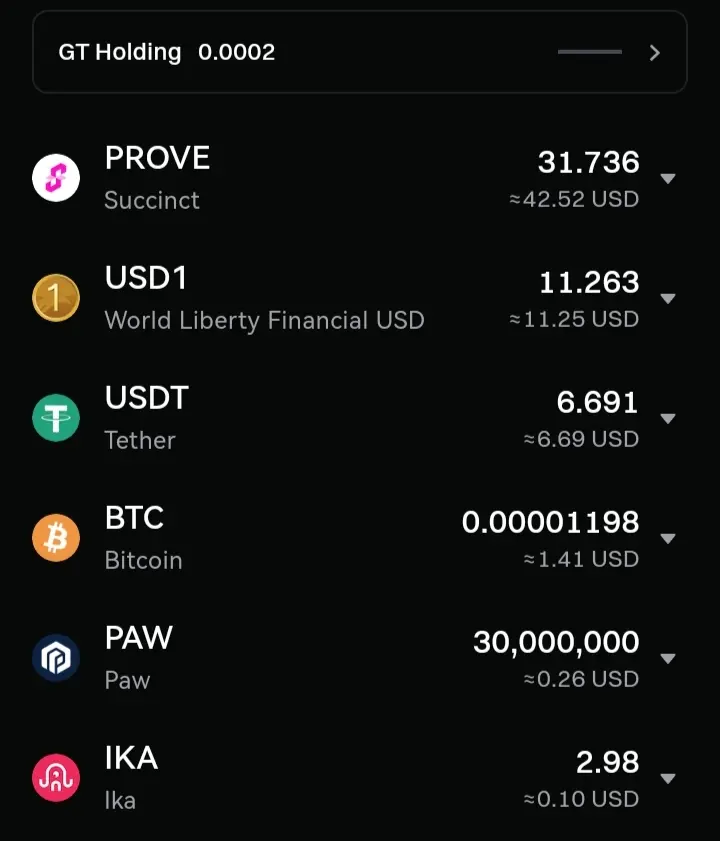The width and height of the screenshot is (720, 841).
Task: Tap the green Tether USDT icon
Action: [x=56, y=418]
